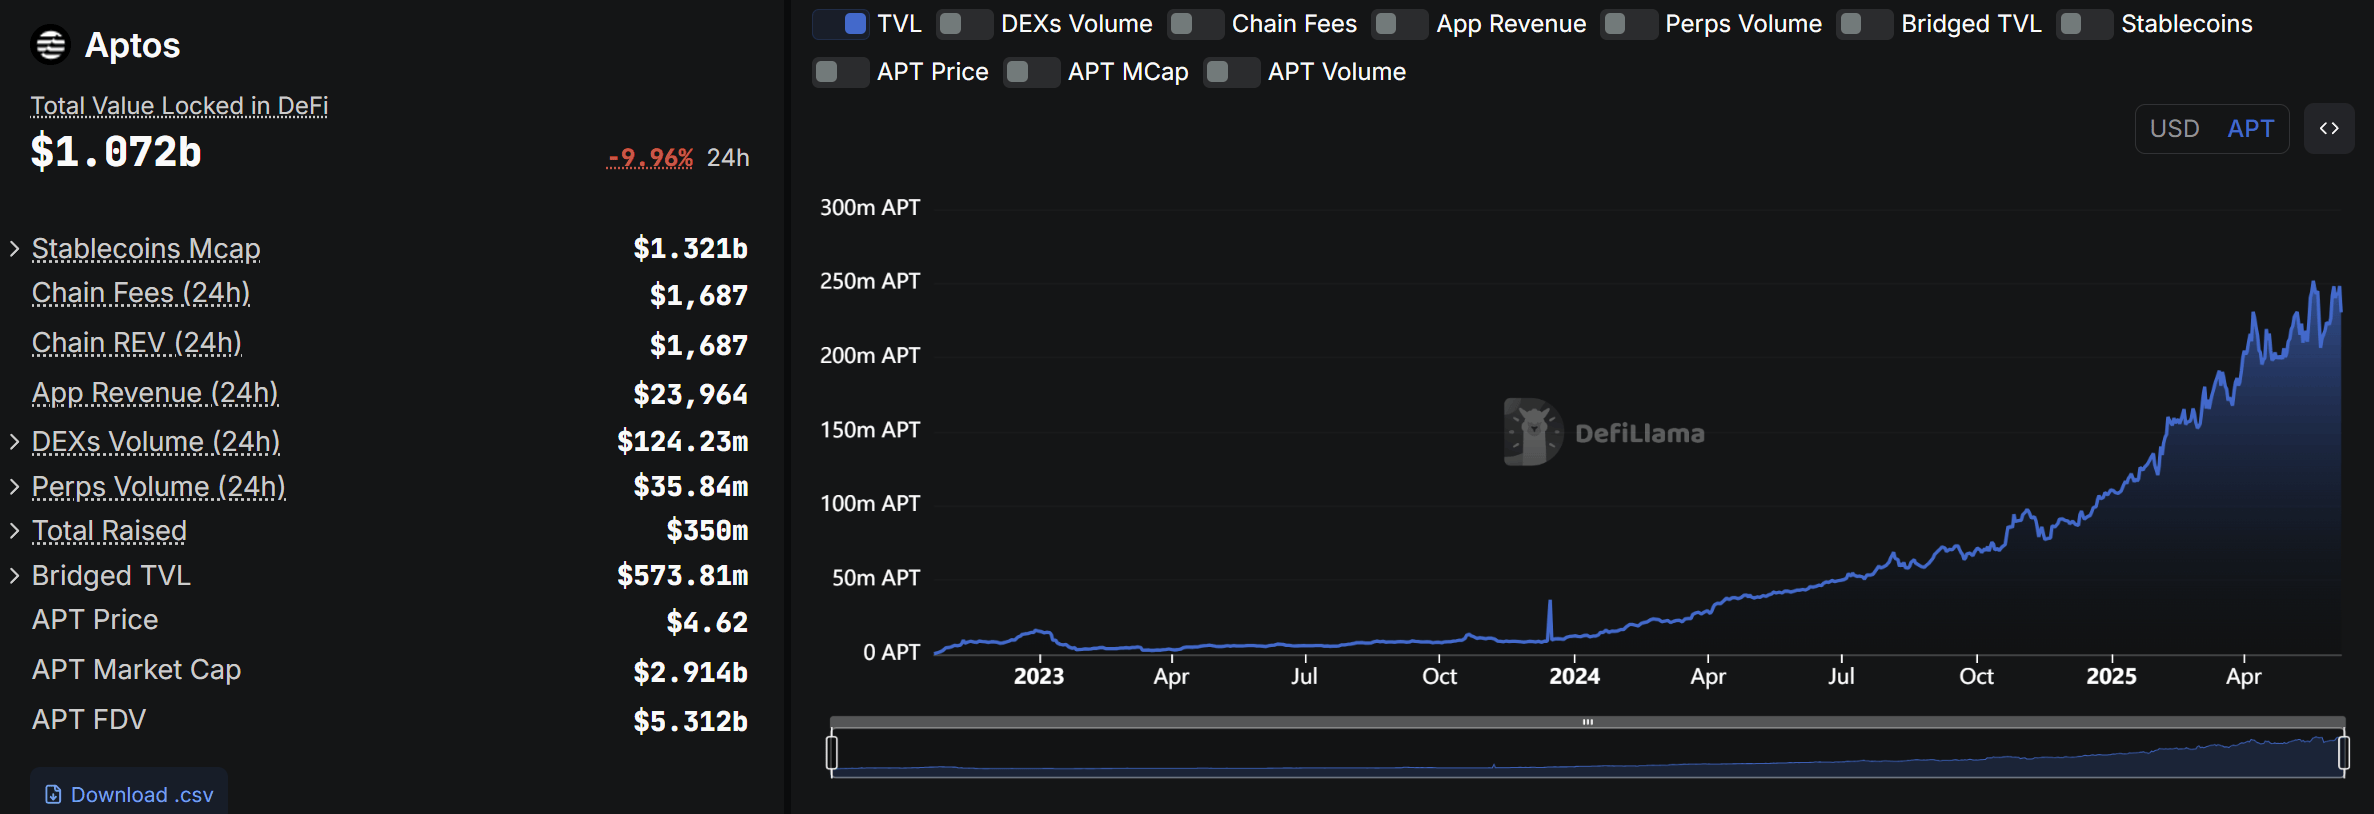This screenshot has width=2374, height=814.
Task: Expand the Bridged TVL row
Action: [14, 576]
